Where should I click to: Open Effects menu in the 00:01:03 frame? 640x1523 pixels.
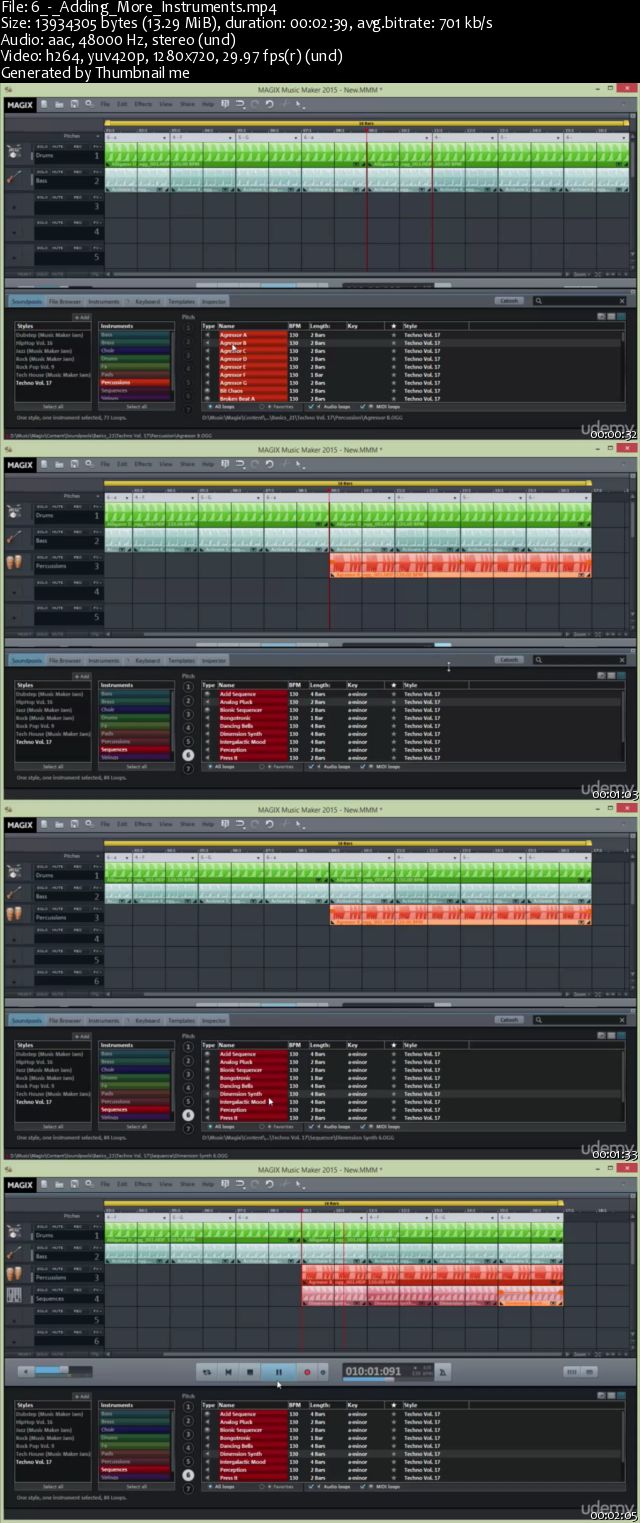pos(143,465)
